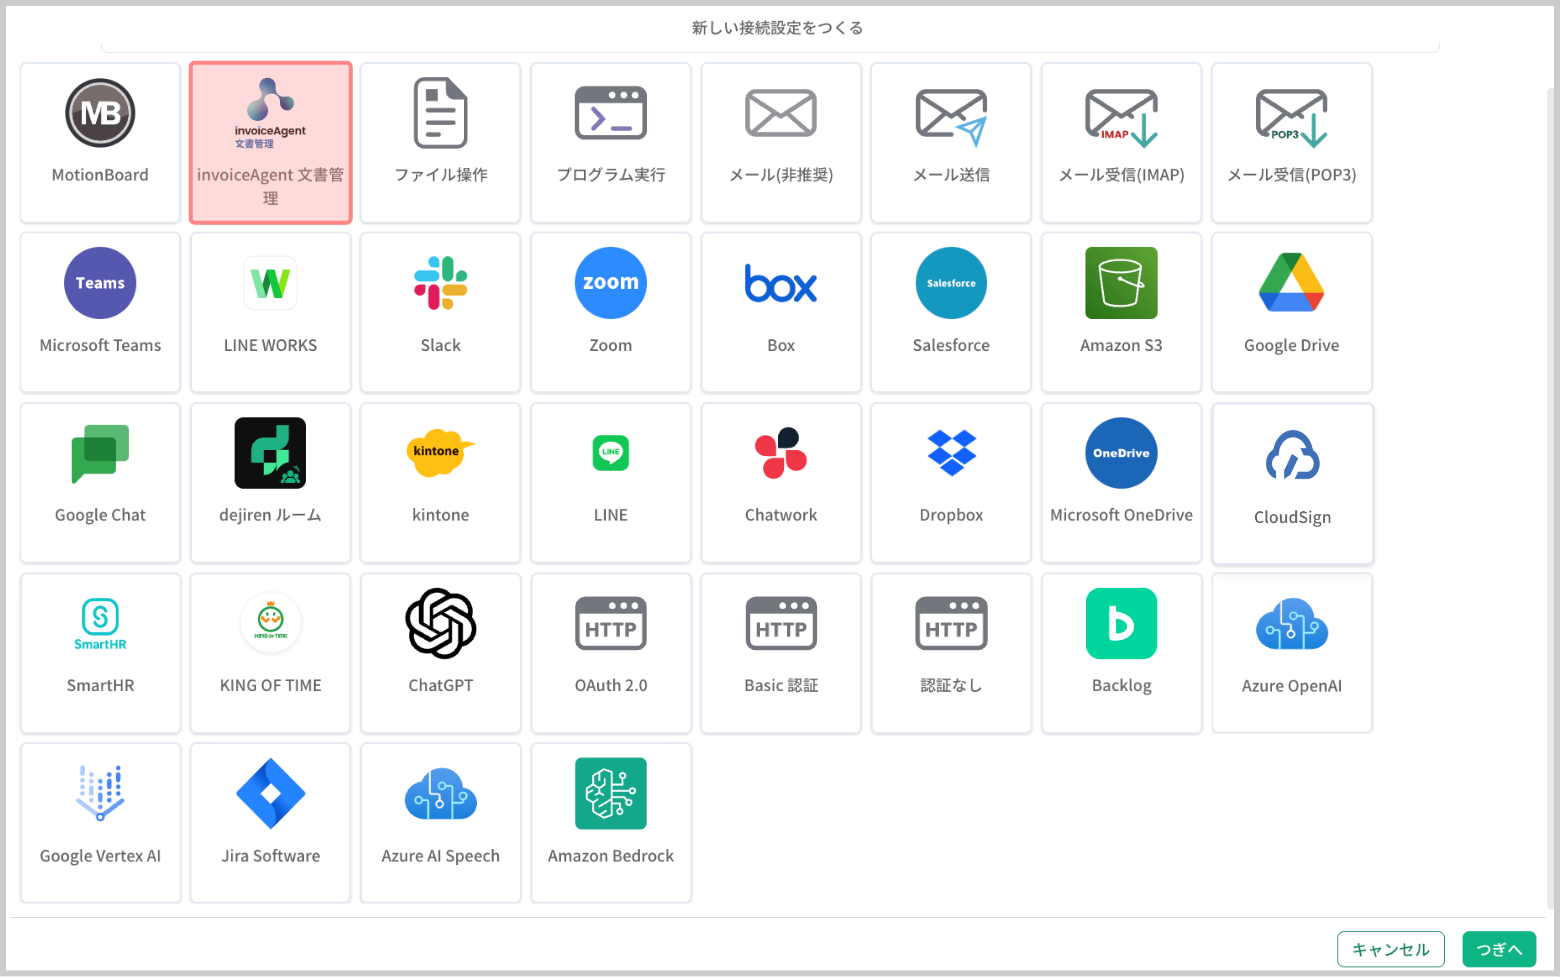Select the Jira Software connector

coord(270,823)
